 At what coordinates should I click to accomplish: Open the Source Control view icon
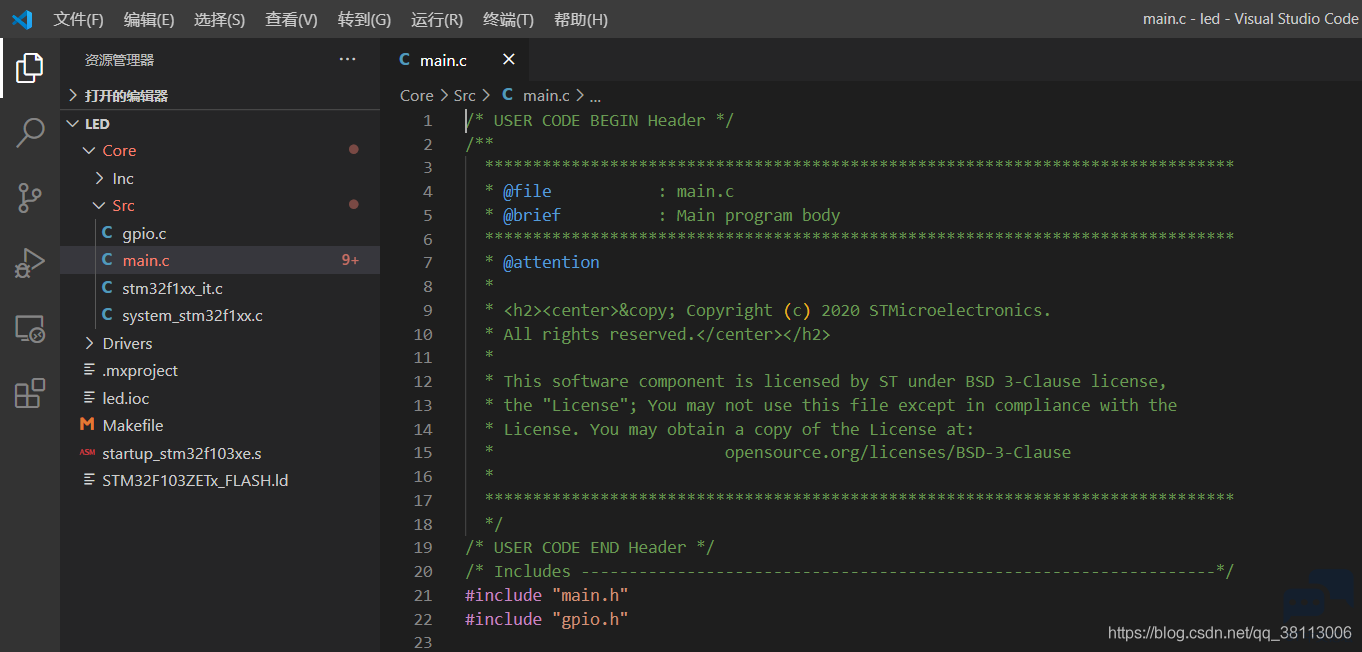pyautogui.click(x=30, y=197)
